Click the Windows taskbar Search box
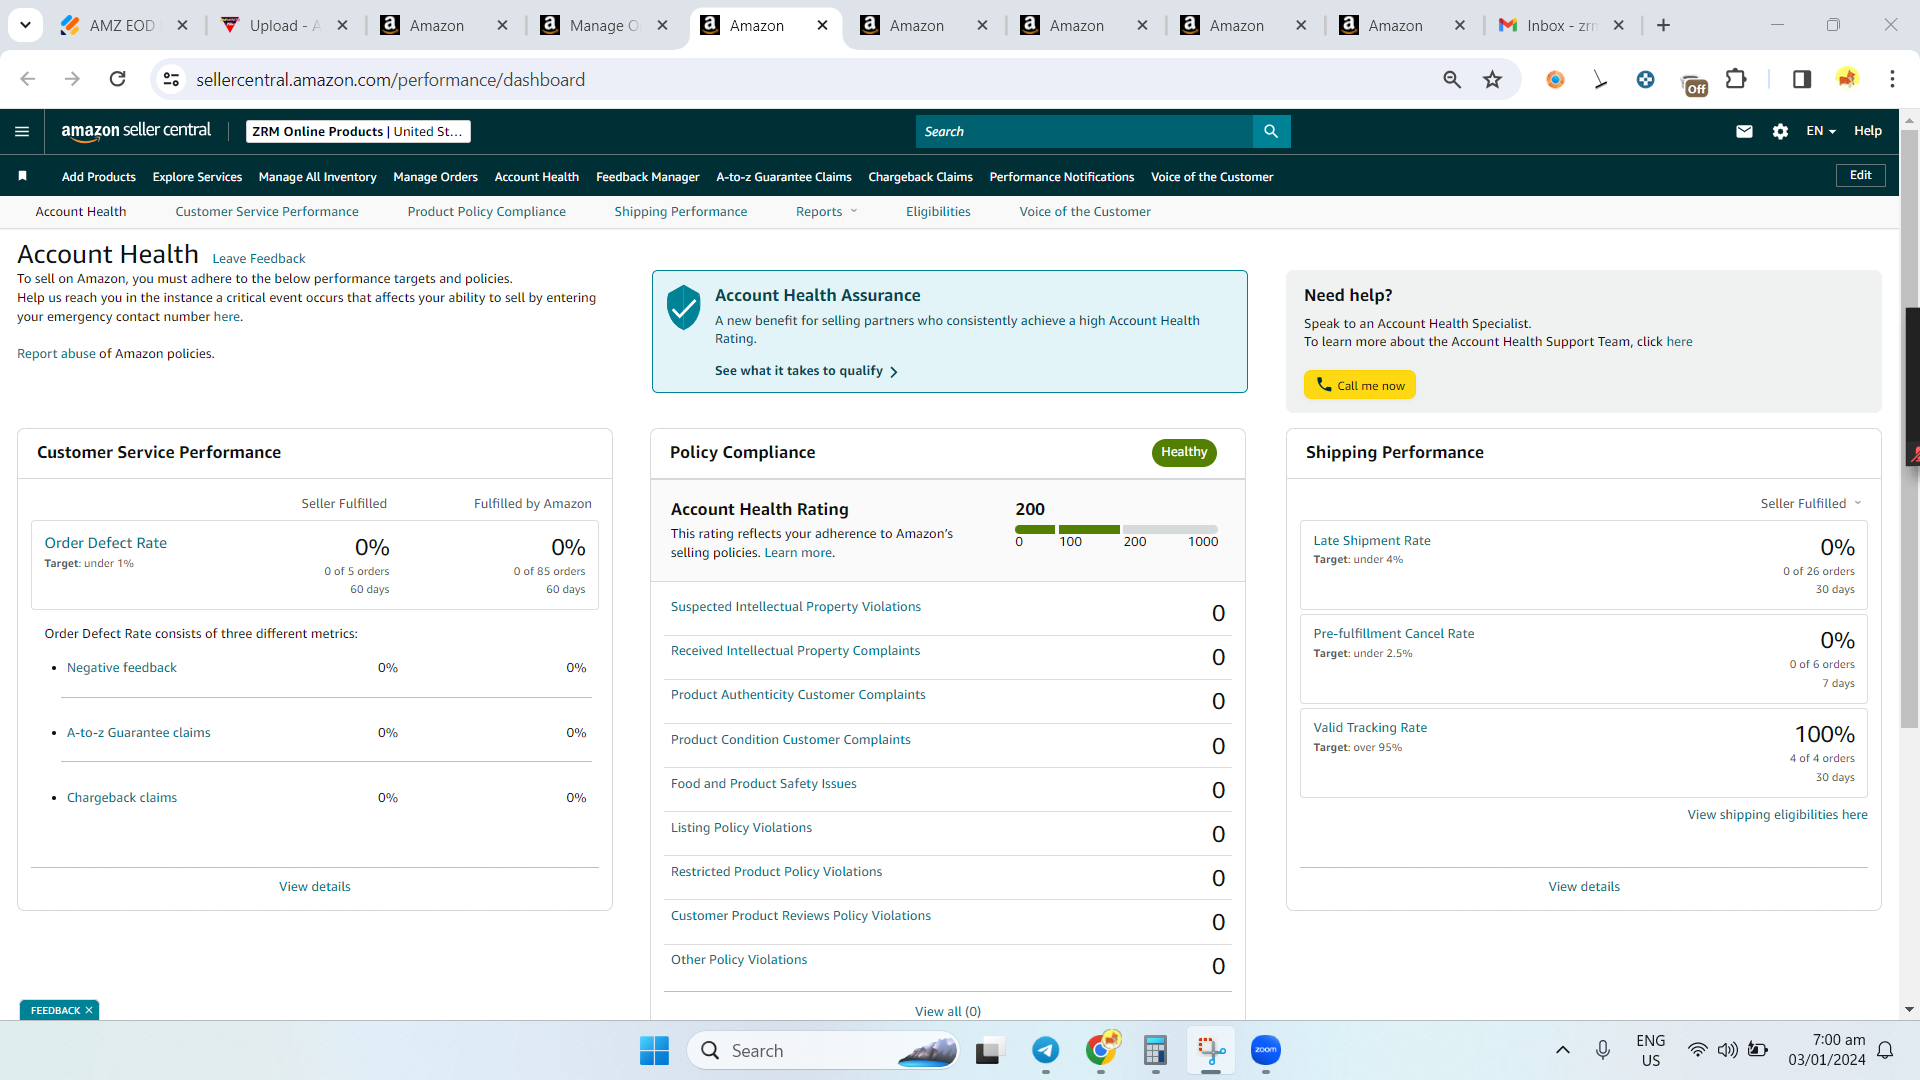 [x=823, y=1050]
